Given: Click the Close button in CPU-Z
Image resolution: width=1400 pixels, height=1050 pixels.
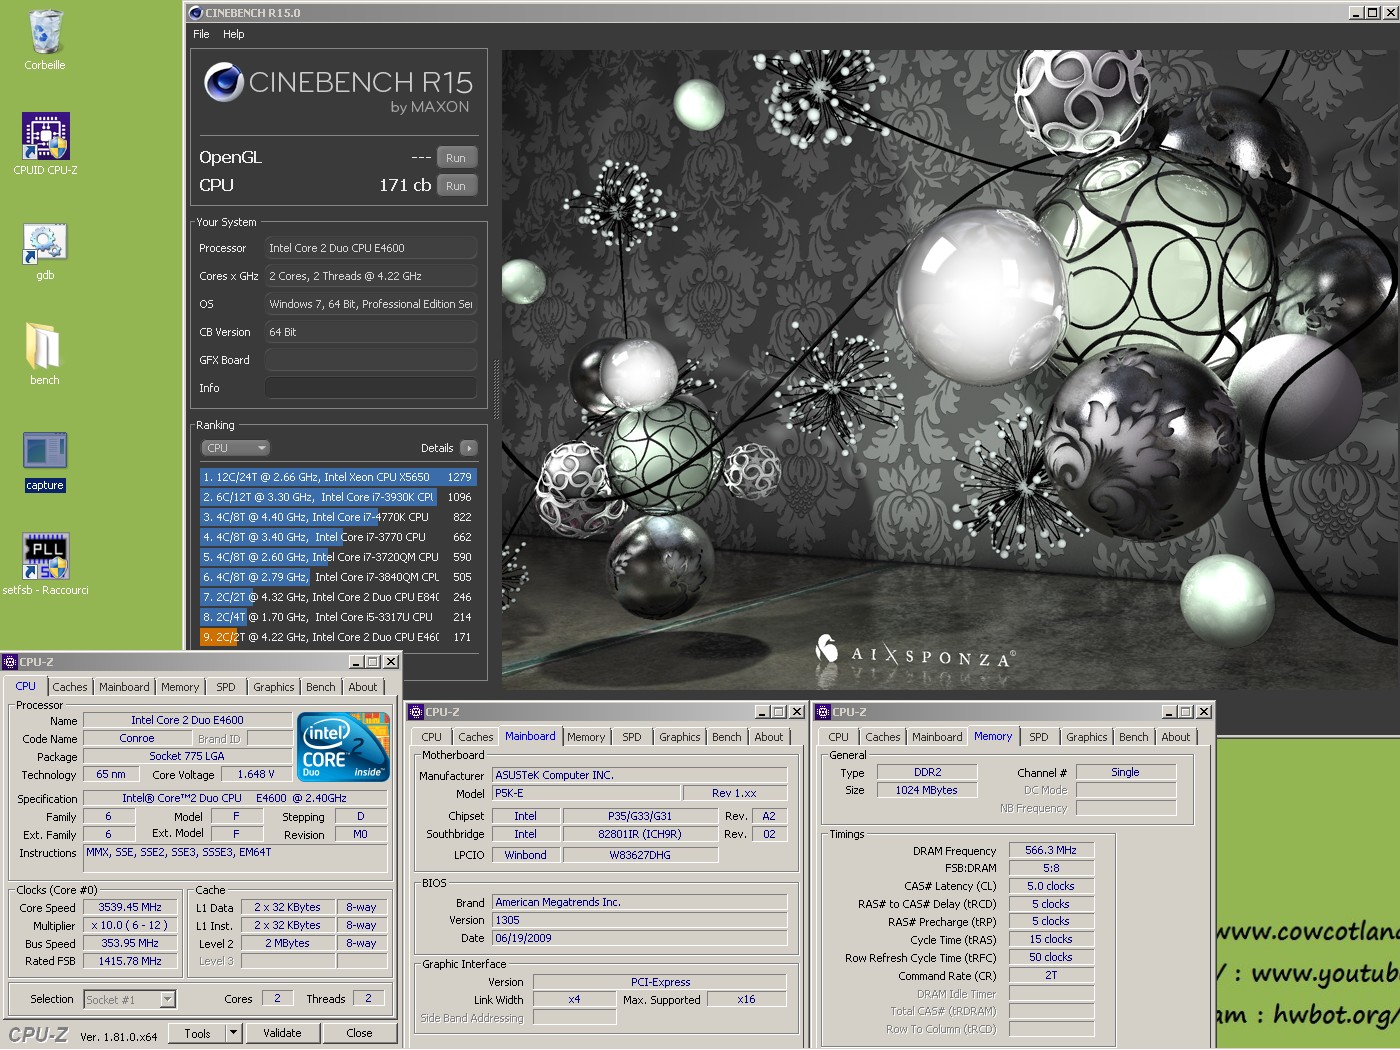Looking at the screenshot, I should click(359, 1033).
